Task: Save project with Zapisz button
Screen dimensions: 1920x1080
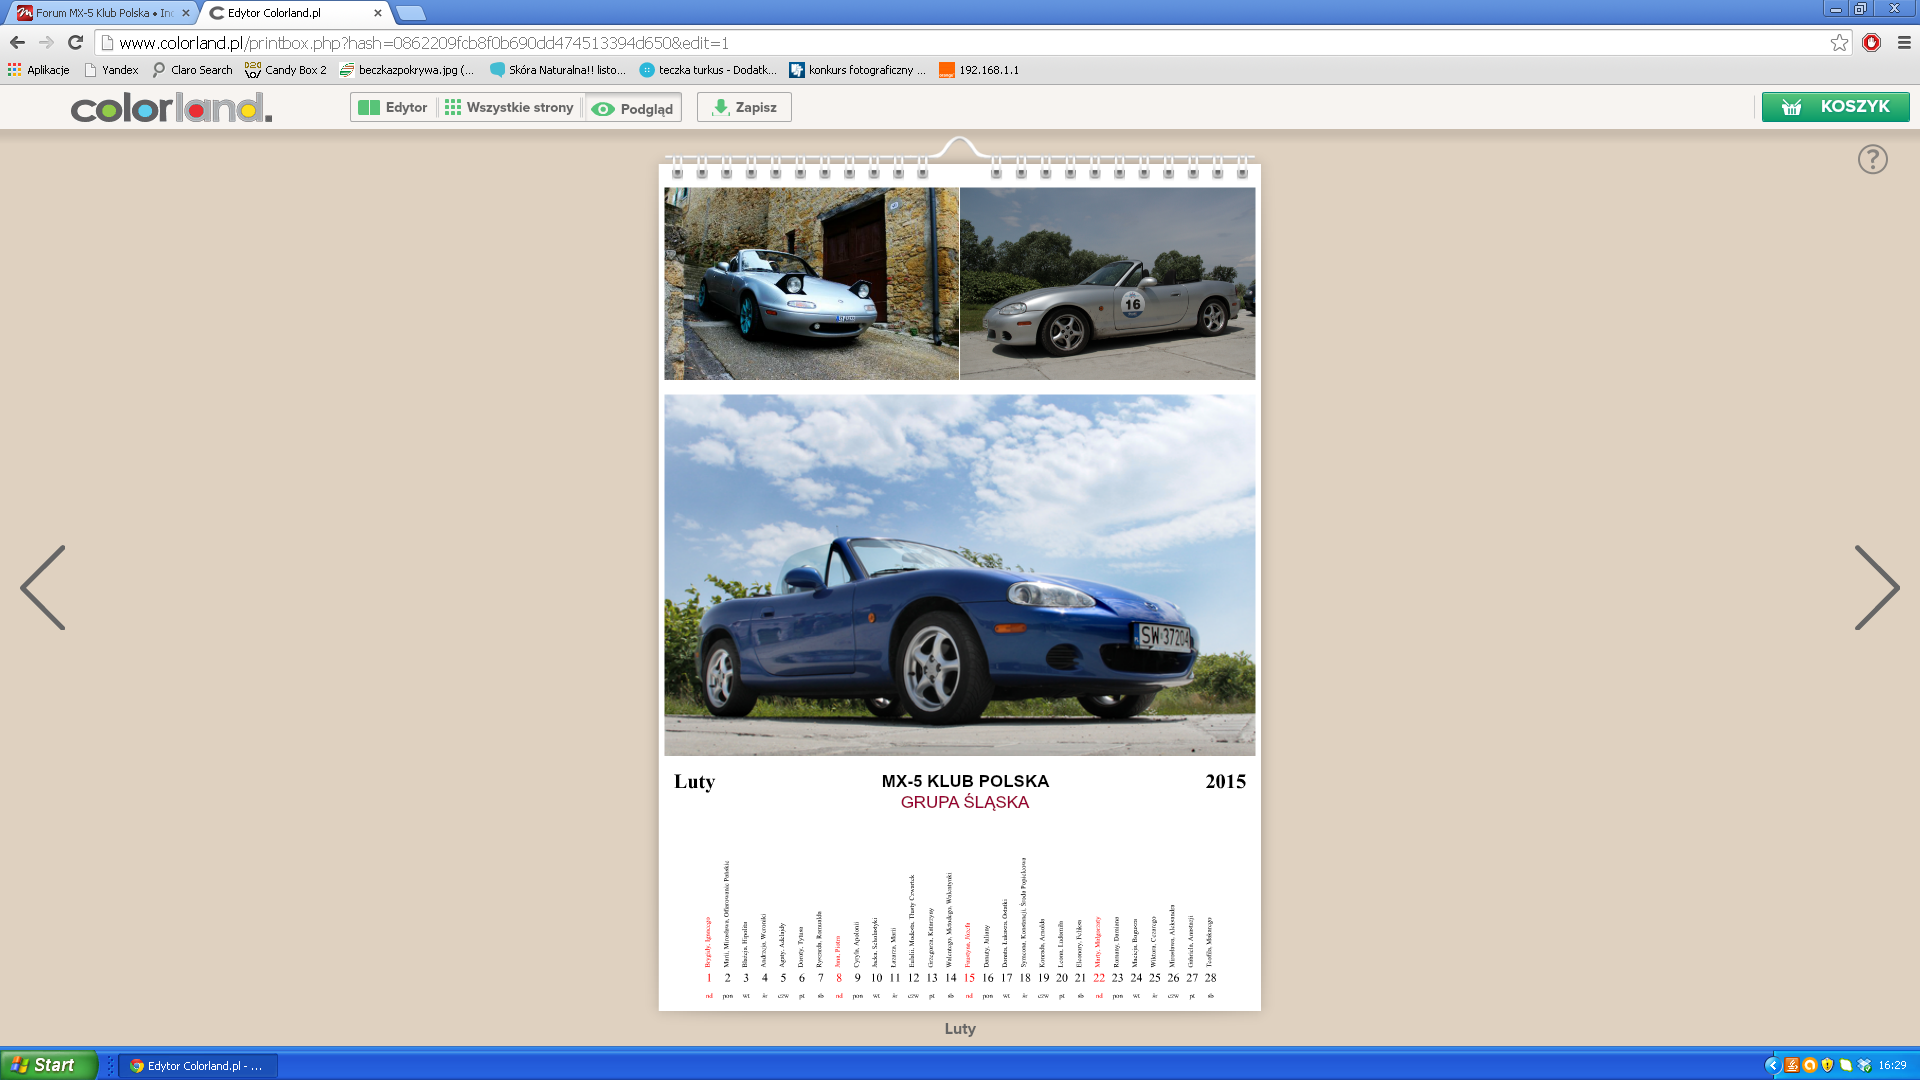Action: coord(744,107)
